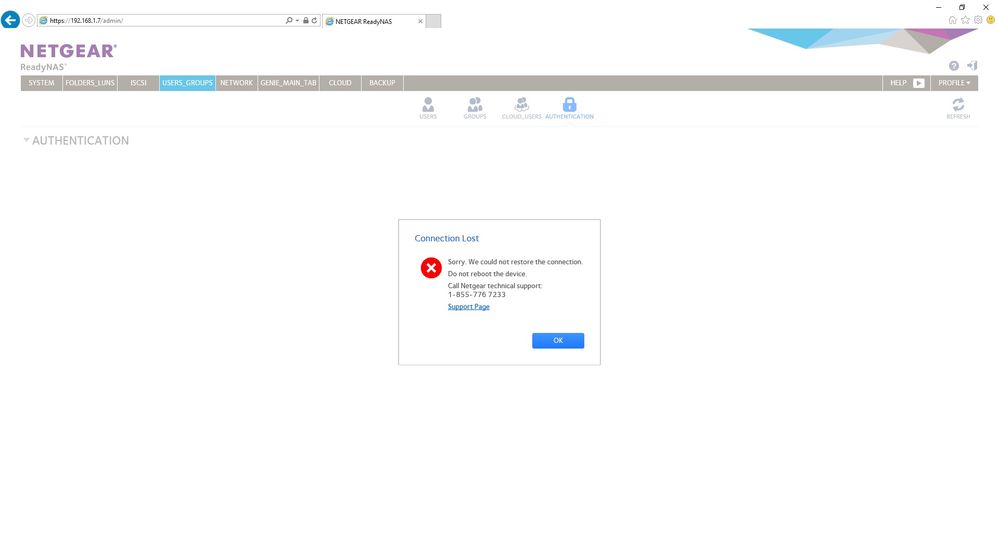The image size is (999, 541).
Task: Open the PROFILE dropdown menu
Action: tap(954, 83)
